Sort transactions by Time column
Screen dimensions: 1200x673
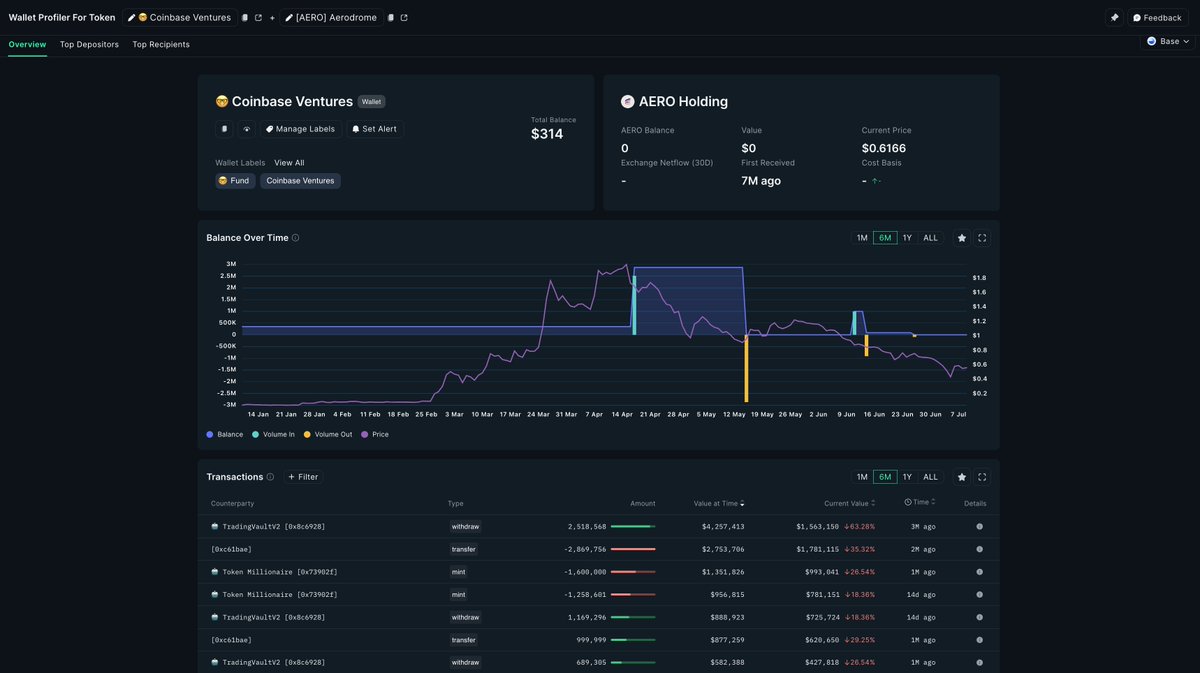[x=920, y=503]
